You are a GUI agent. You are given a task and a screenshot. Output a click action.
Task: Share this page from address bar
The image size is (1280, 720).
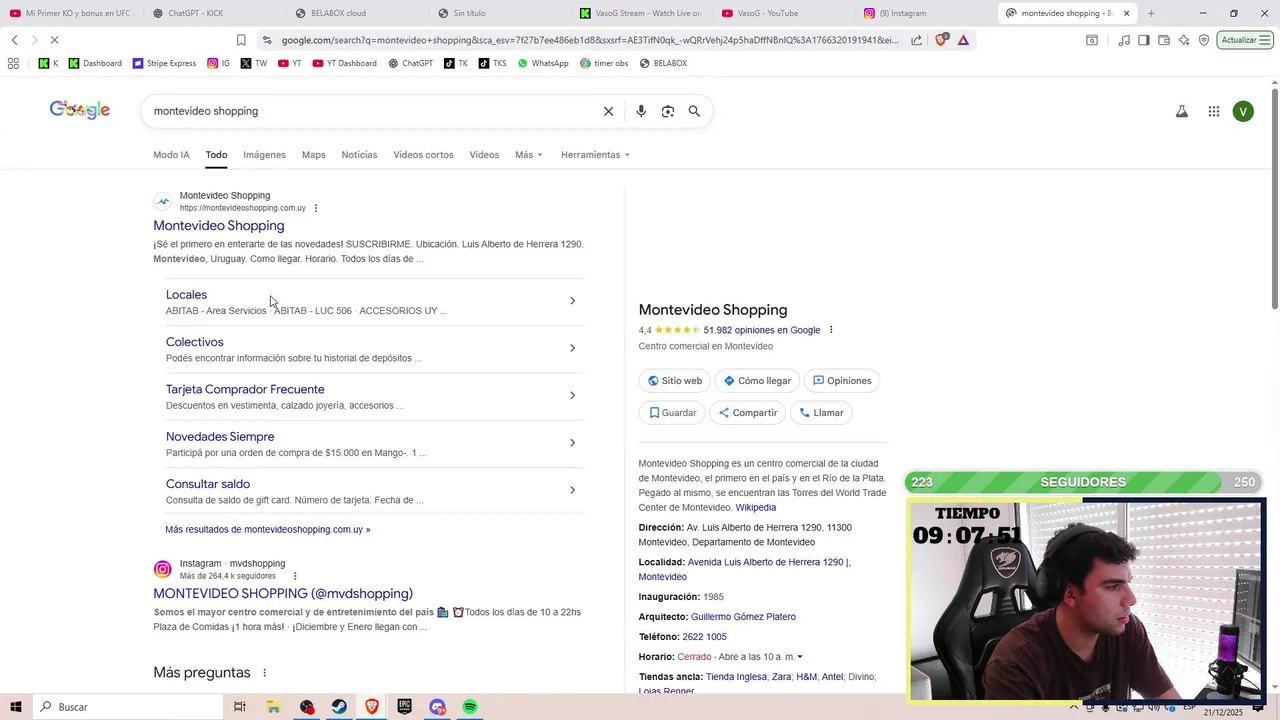pyautogui.click(x=916, y=40)
